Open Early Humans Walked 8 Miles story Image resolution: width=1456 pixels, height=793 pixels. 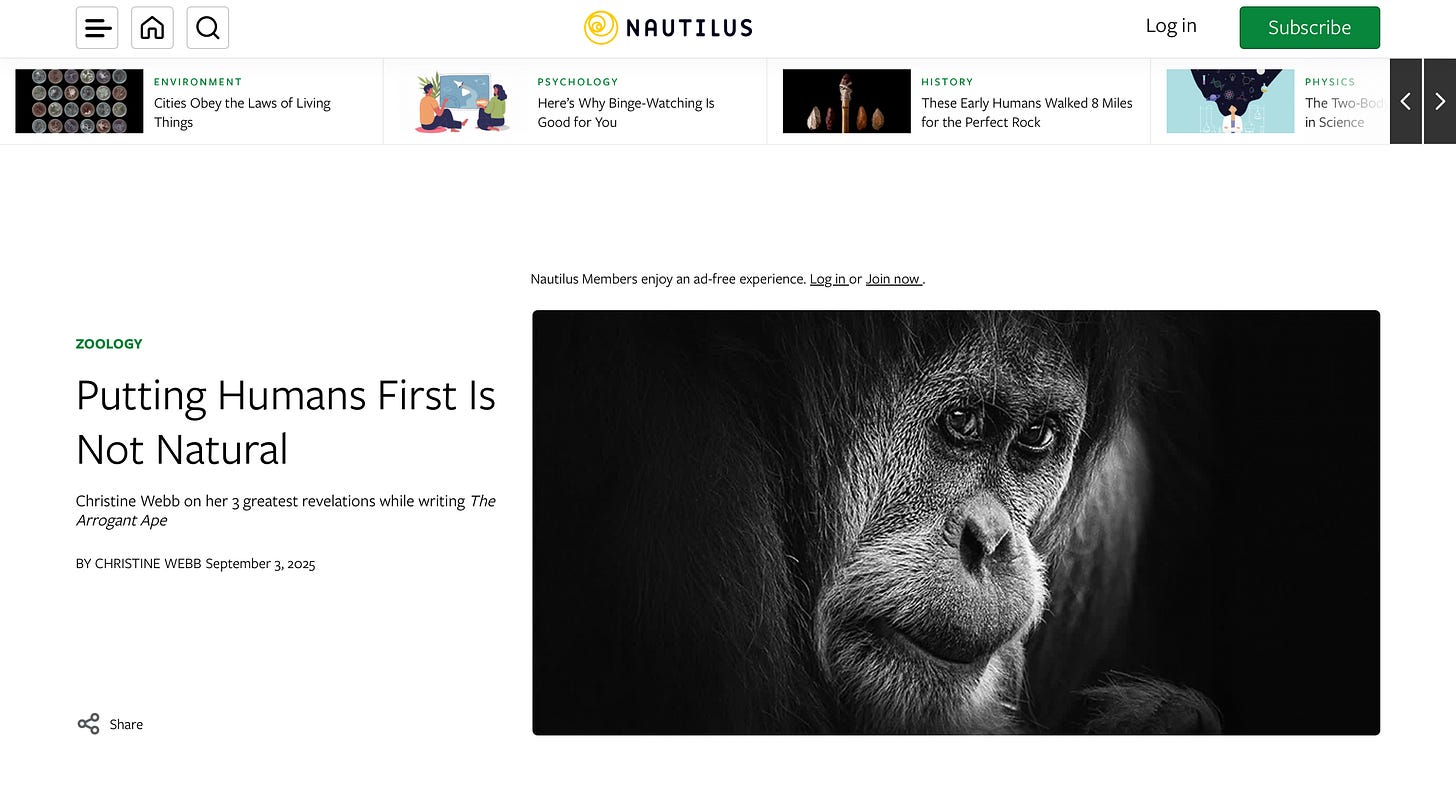(1027, 112)
